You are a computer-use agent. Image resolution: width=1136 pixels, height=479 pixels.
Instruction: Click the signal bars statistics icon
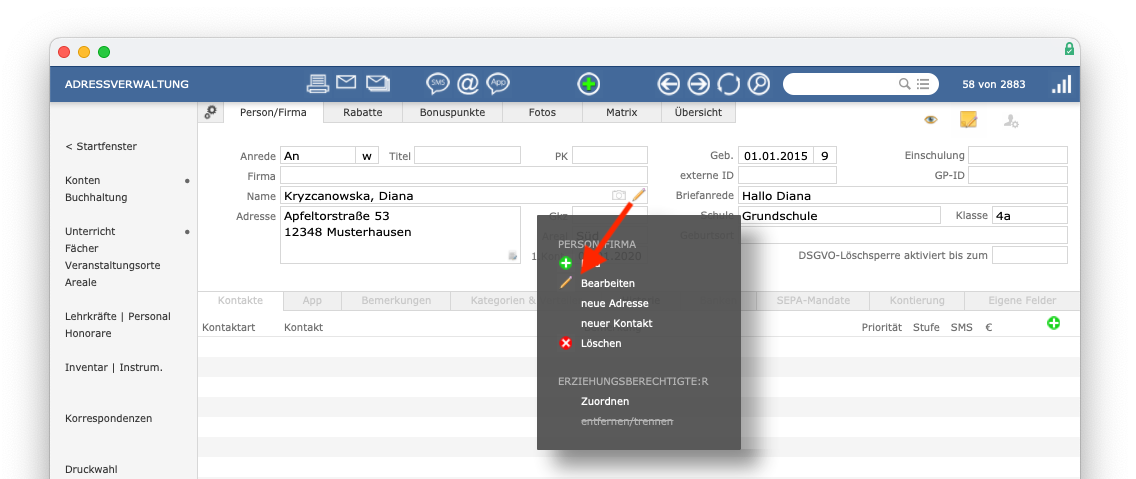point(1061,84)
